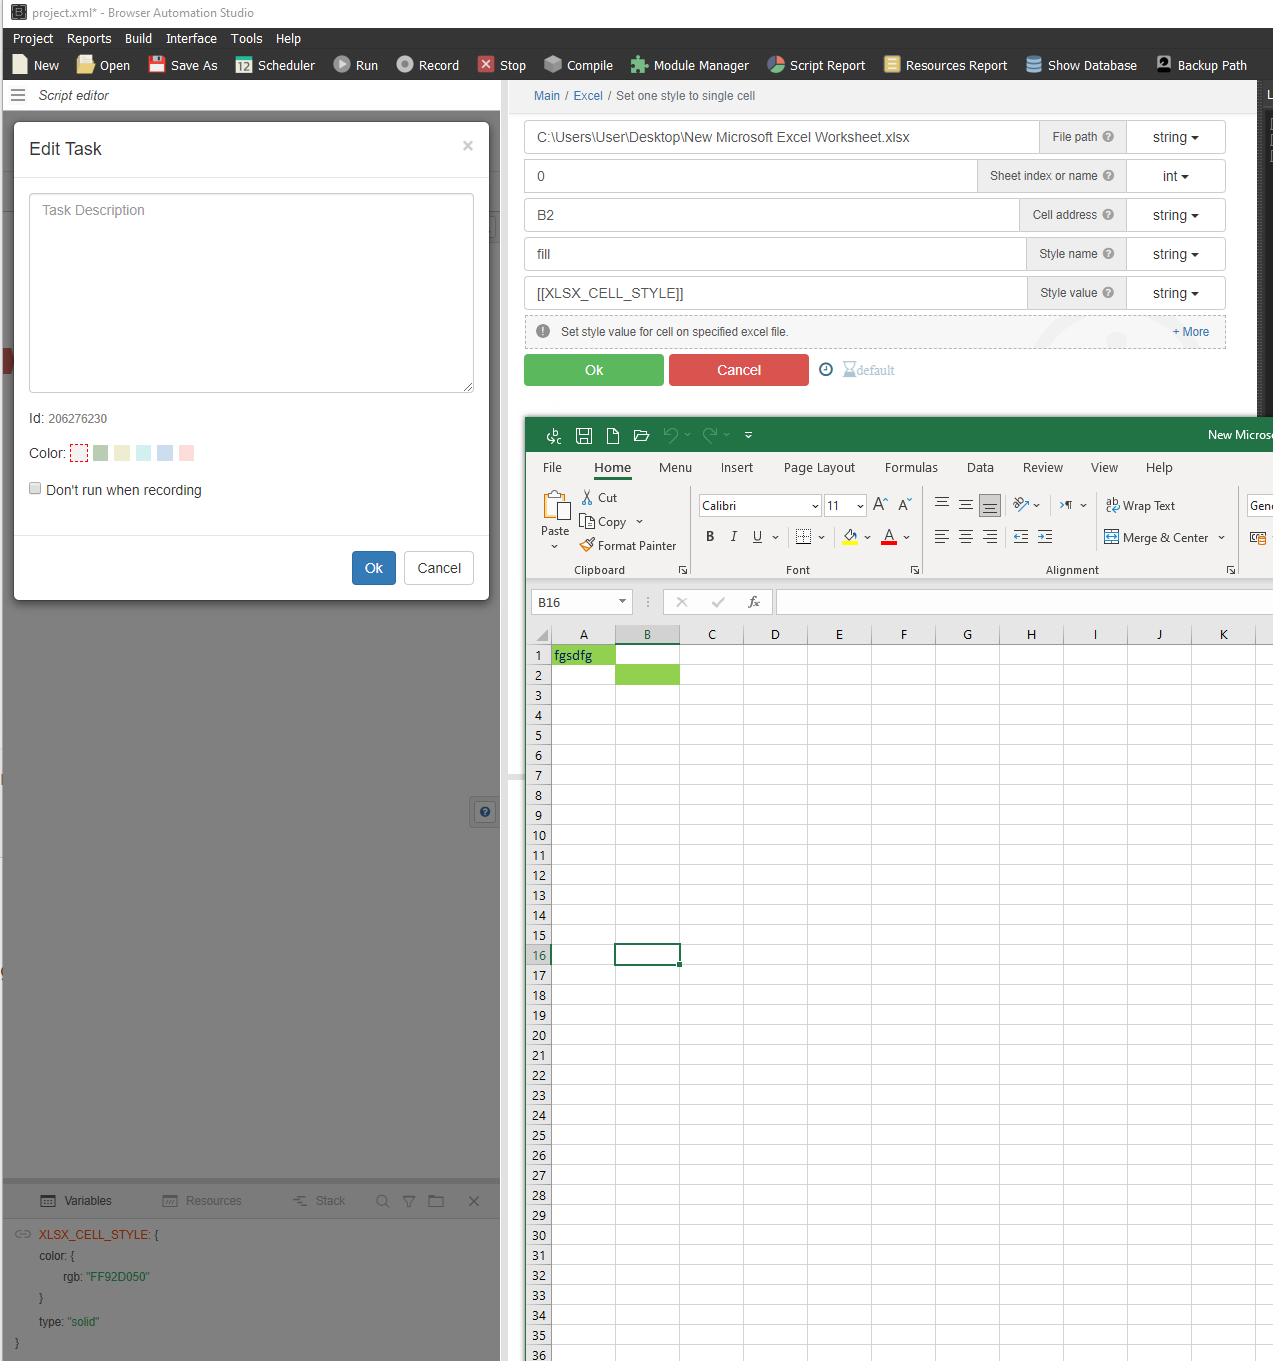The image size is (1273, 1361).
Task: Click the Compile toolbar icon
Action: 553,65
